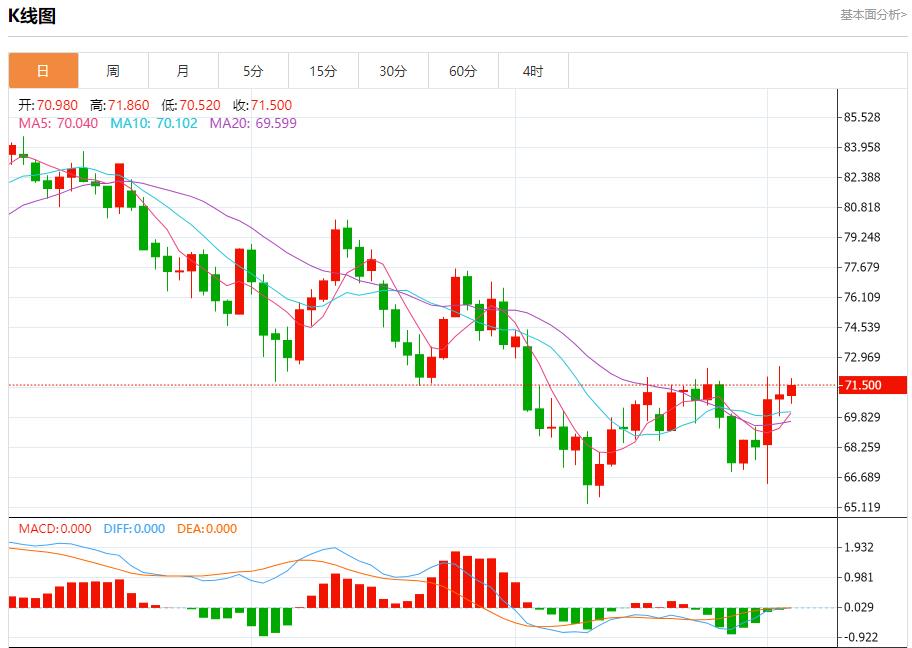The height and width of the screenshot is (648, 912).
Task: Choose the 15分 interval tab
Action: [323, 71]
